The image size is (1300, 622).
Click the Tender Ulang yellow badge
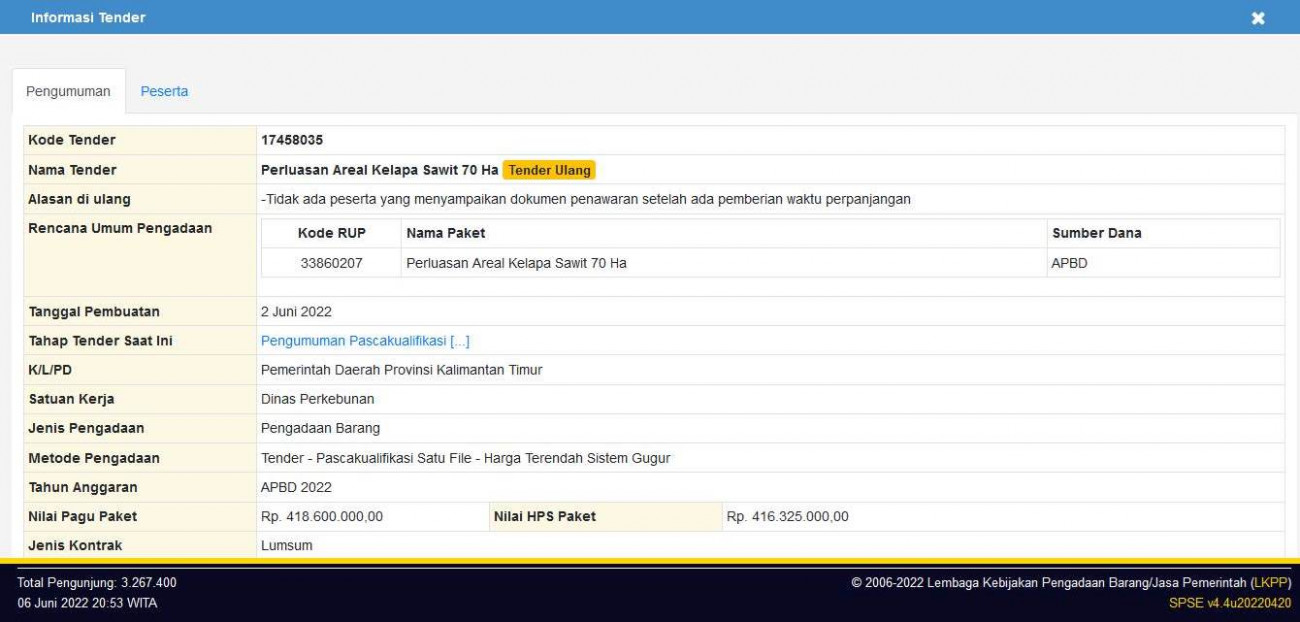(x=549, y=170)
